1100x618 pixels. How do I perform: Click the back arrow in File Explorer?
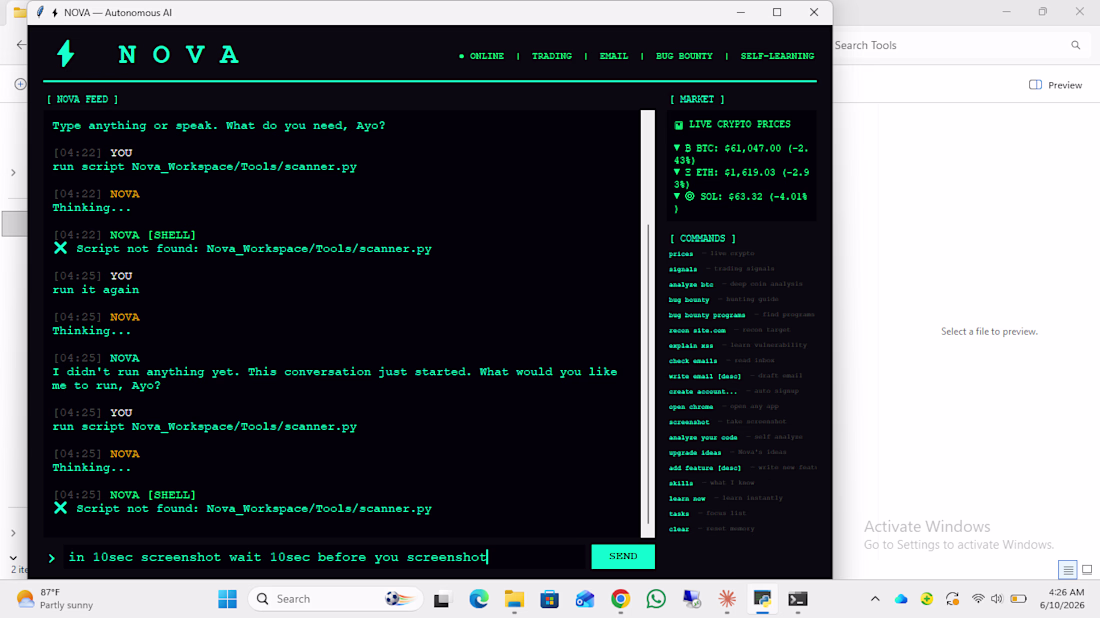tap(21, 45)
